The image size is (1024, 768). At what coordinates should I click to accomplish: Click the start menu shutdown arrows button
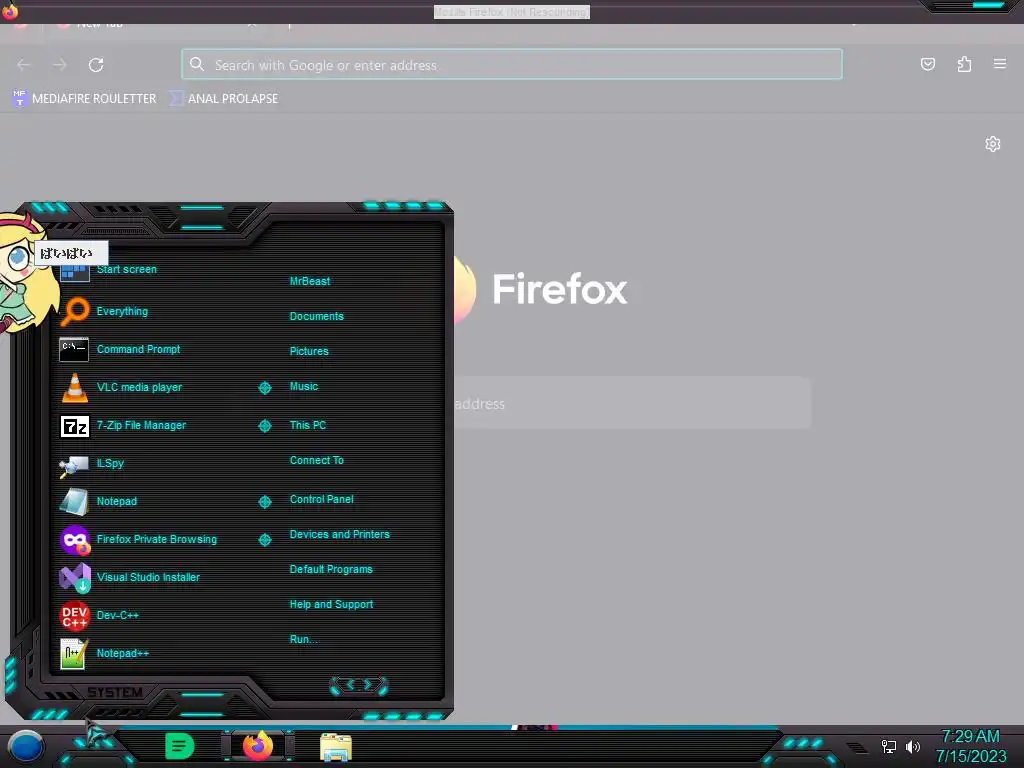click(359, 685)
